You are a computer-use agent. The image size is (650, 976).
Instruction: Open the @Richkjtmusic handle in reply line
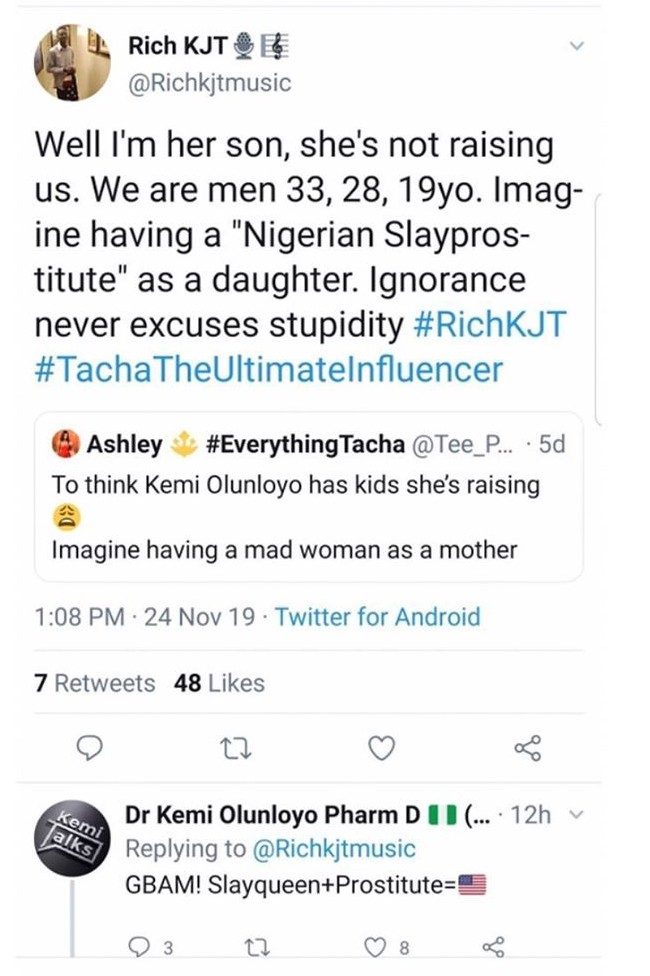pyautogui.click(x=328, y=848)
